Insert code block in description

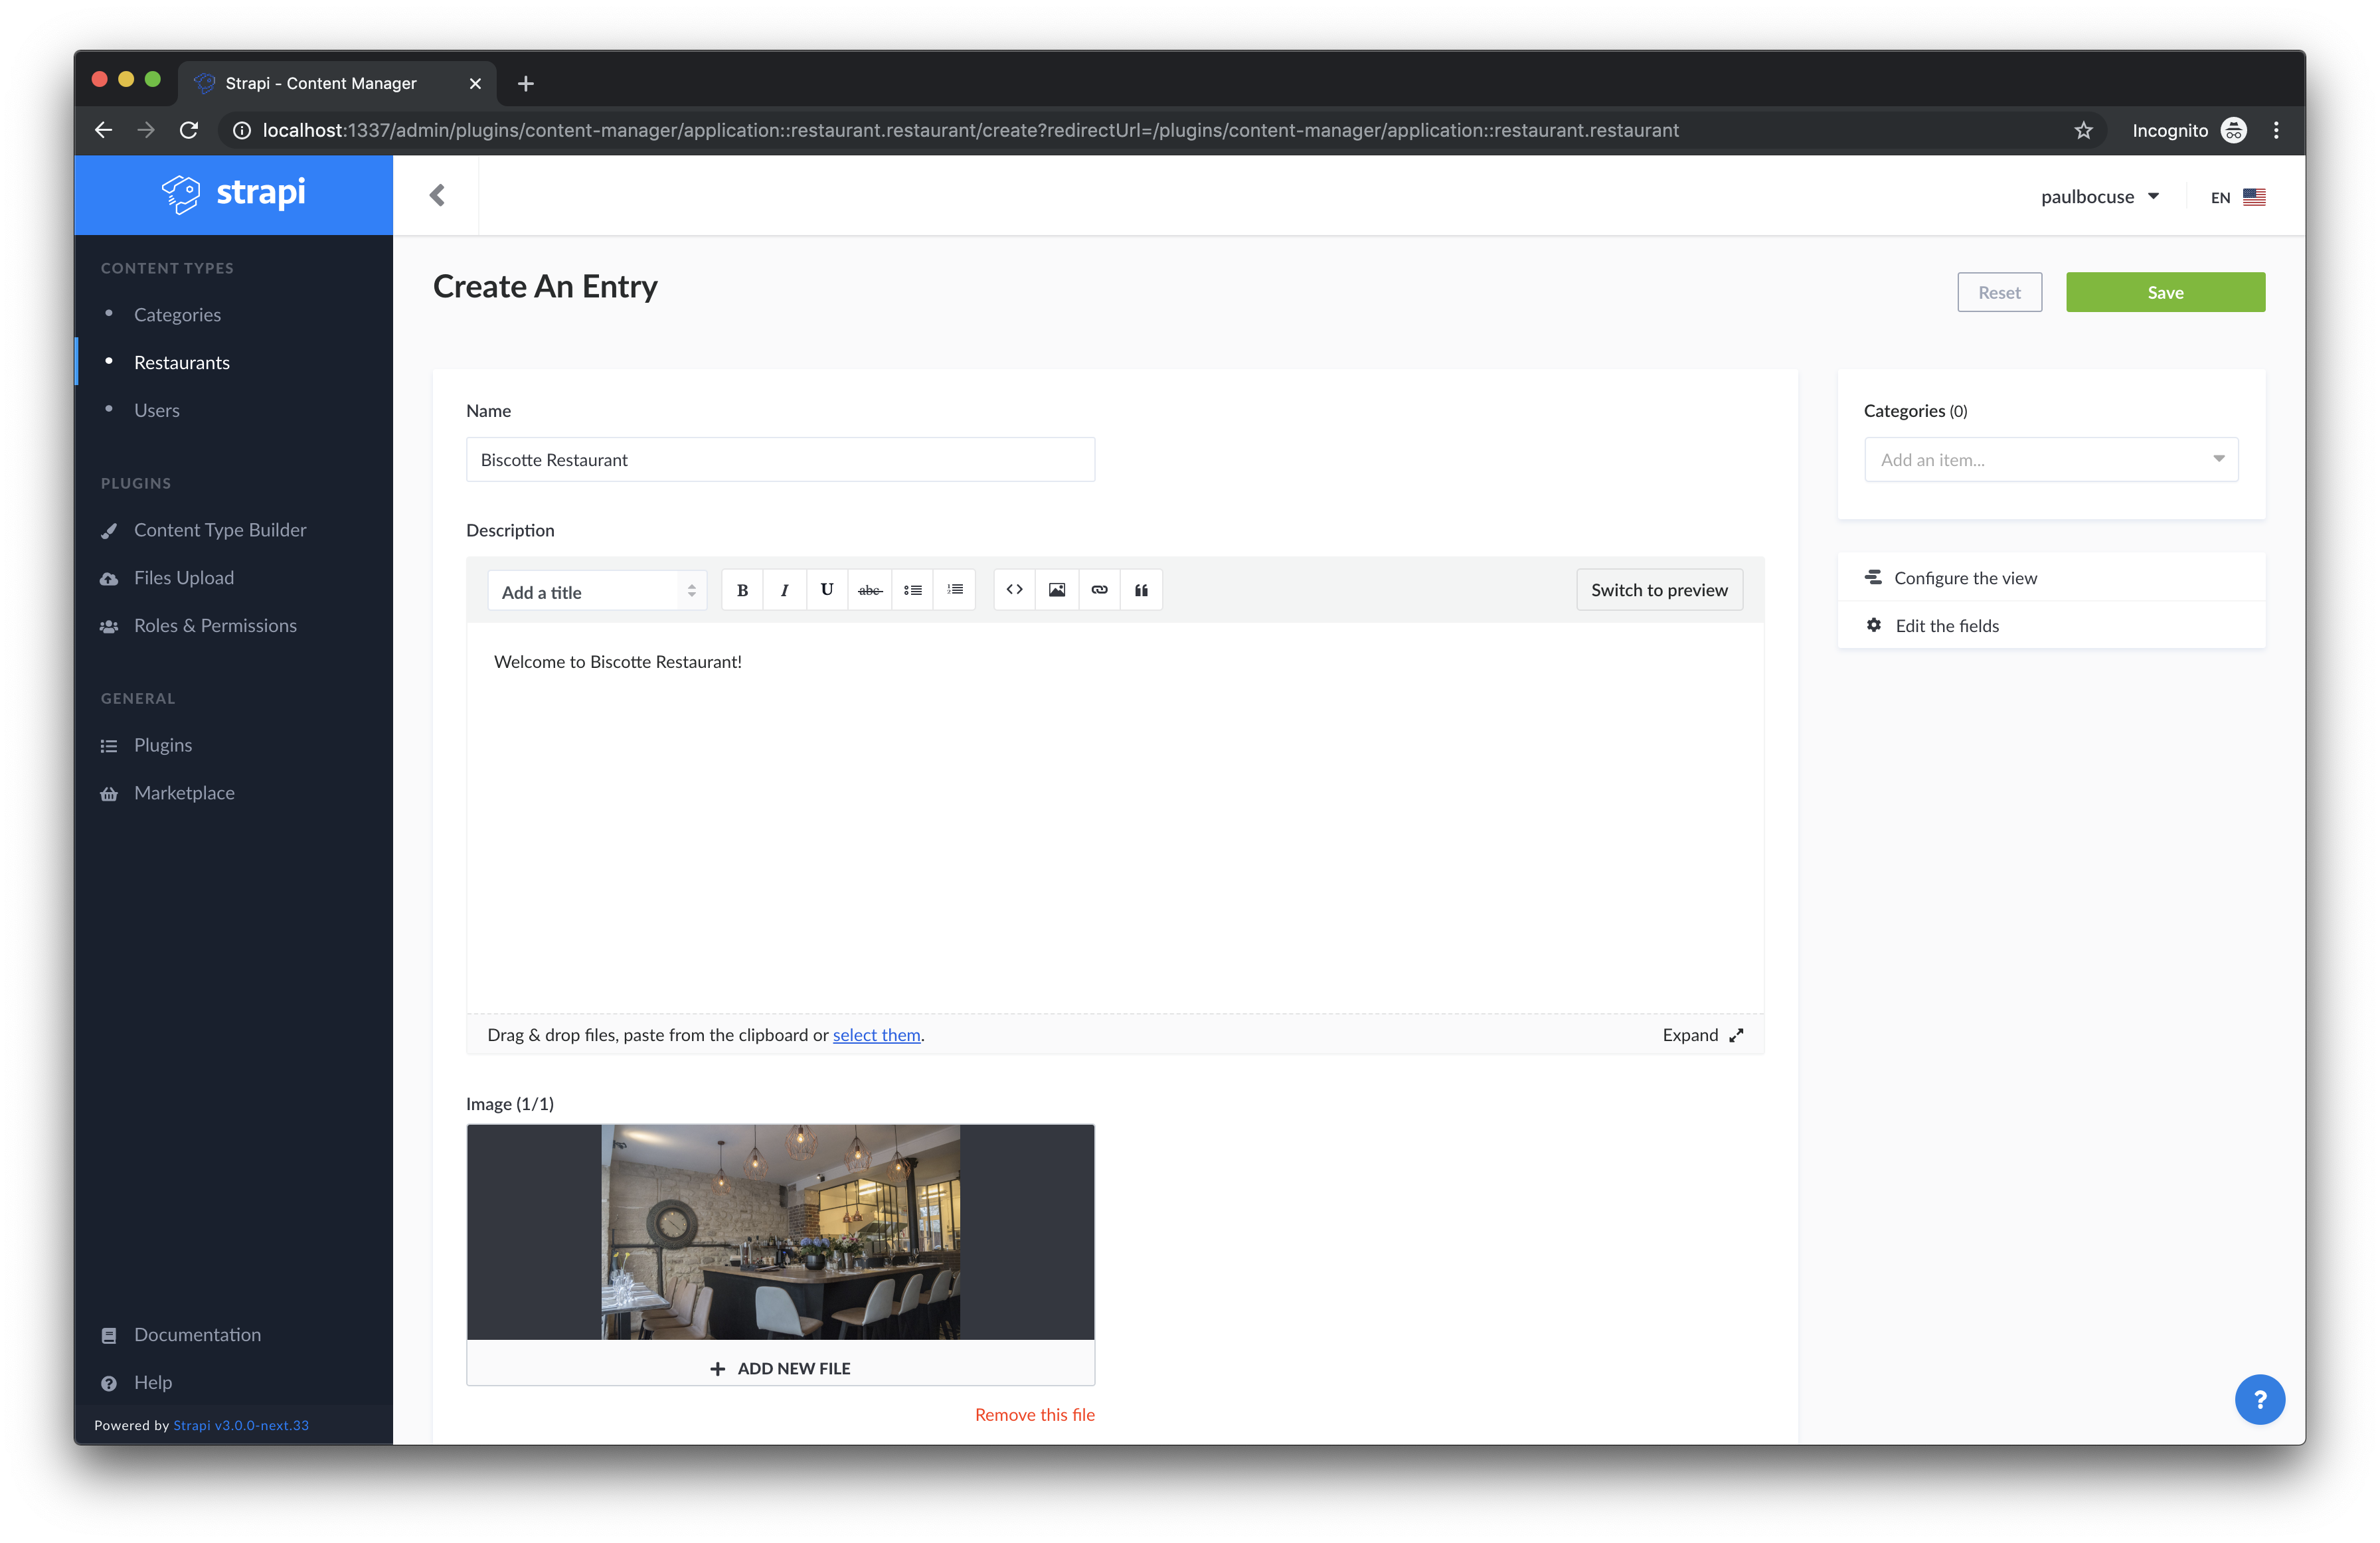(x=1014, y=590)
